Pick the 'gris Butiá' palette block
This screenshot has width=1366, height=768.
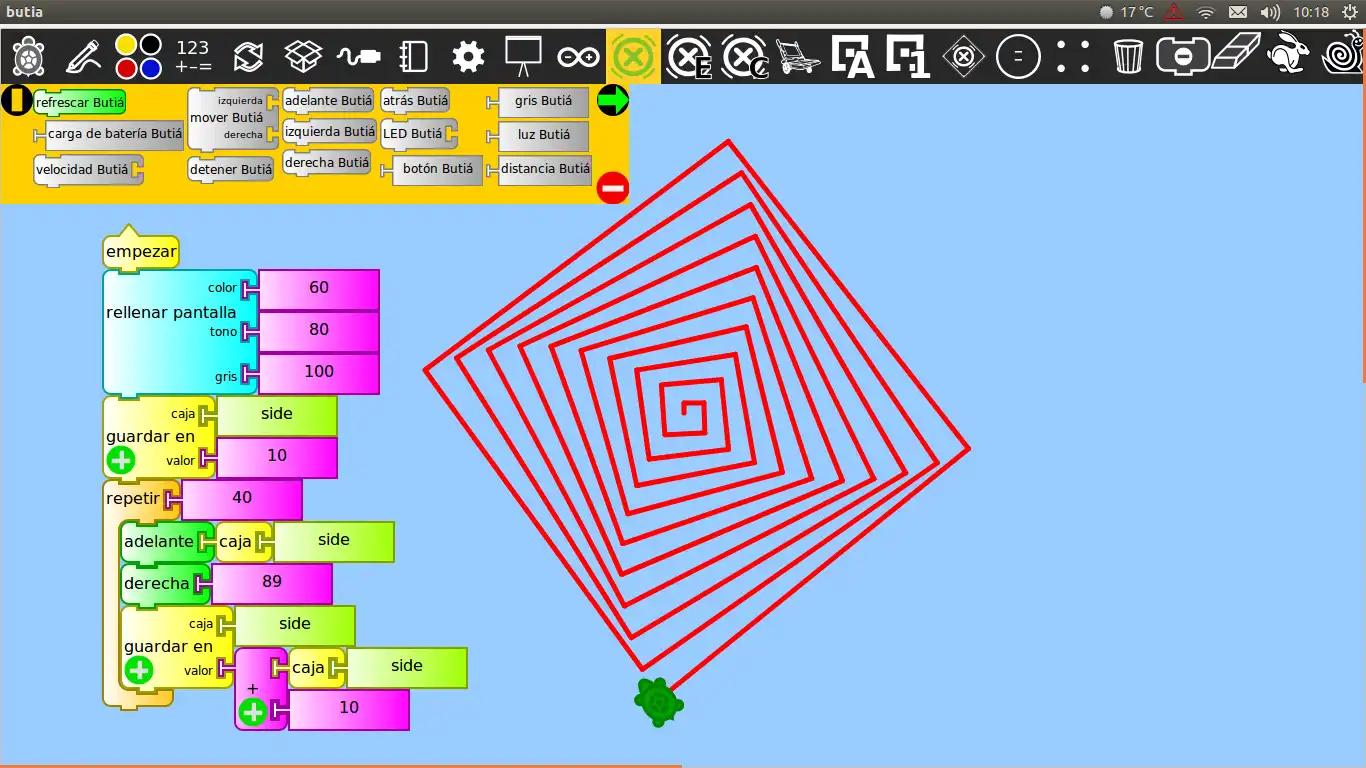[x=538, y=102]
